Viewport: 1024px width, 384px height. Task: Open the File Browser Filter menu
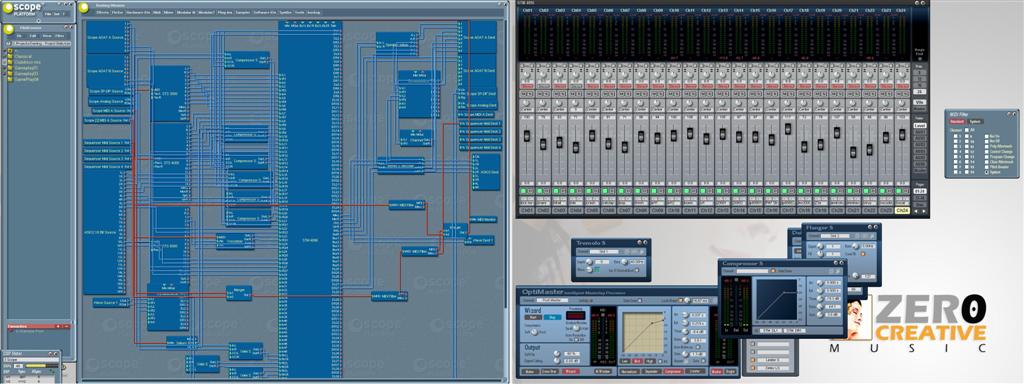pyautogui.click(x=59, y=35)
